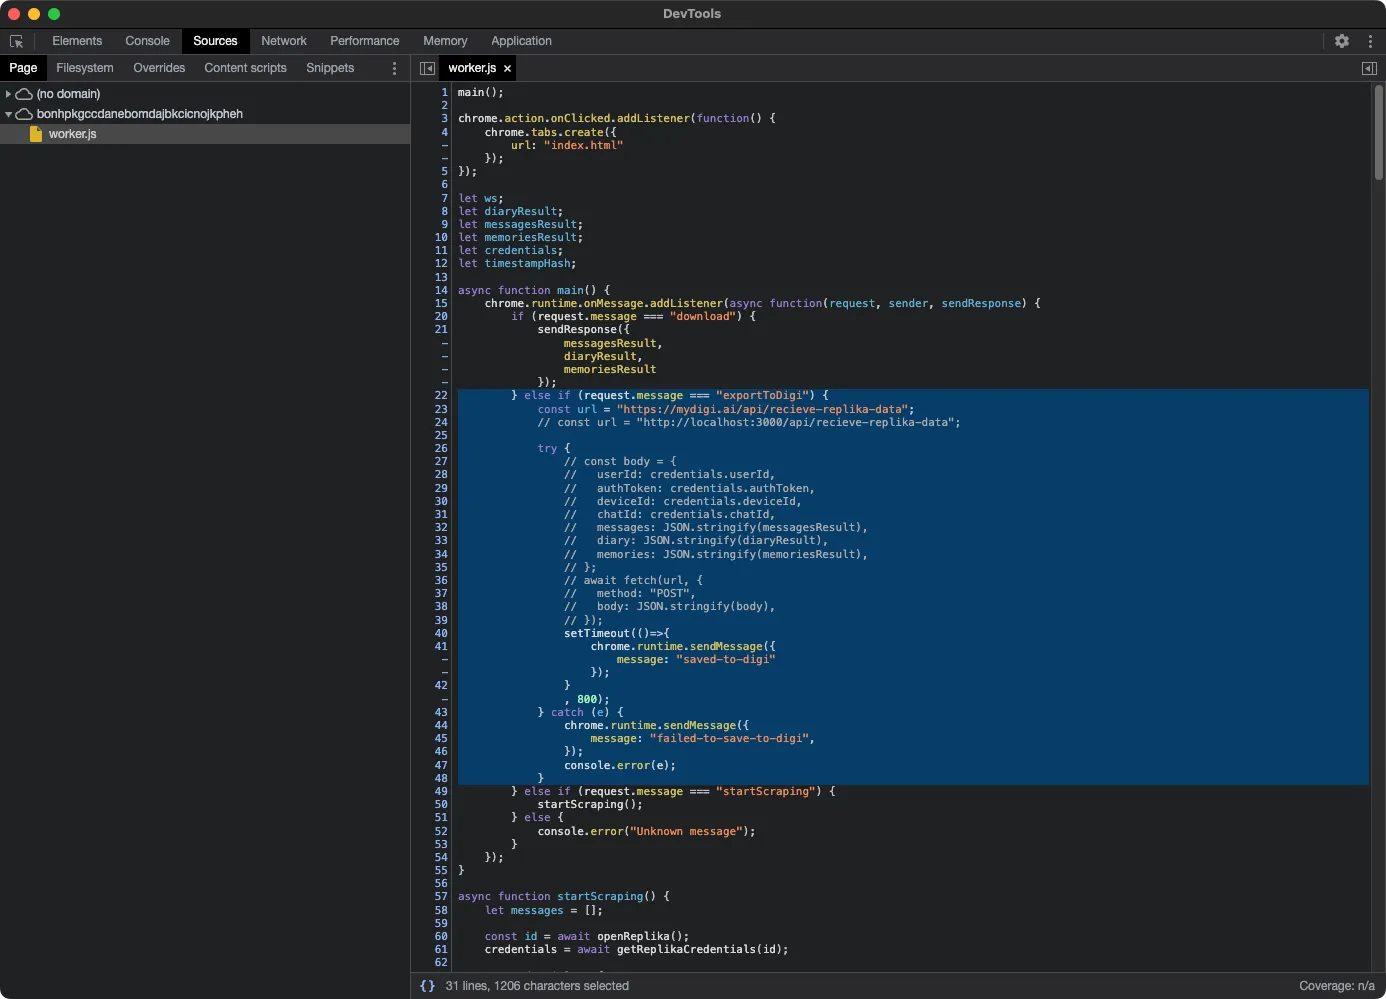Click line number 57 gutter
The image size is (1386, 999).
coord(441,897)
